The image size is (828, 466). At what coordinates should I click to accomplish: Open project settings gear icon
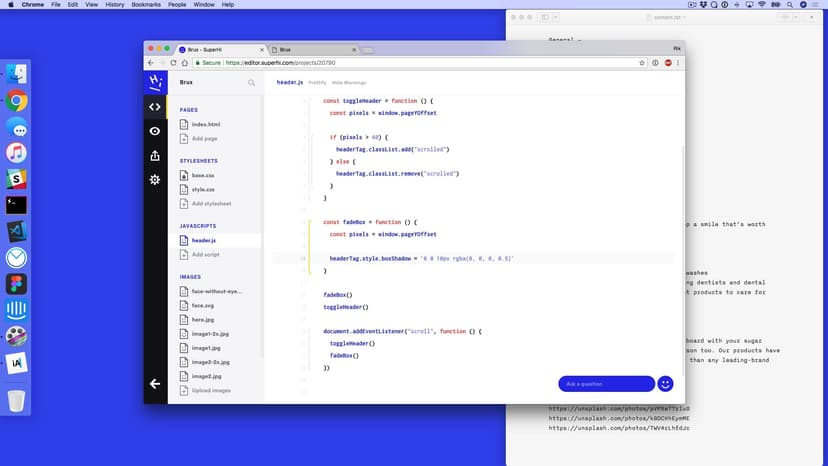click(x=155, y=179)
